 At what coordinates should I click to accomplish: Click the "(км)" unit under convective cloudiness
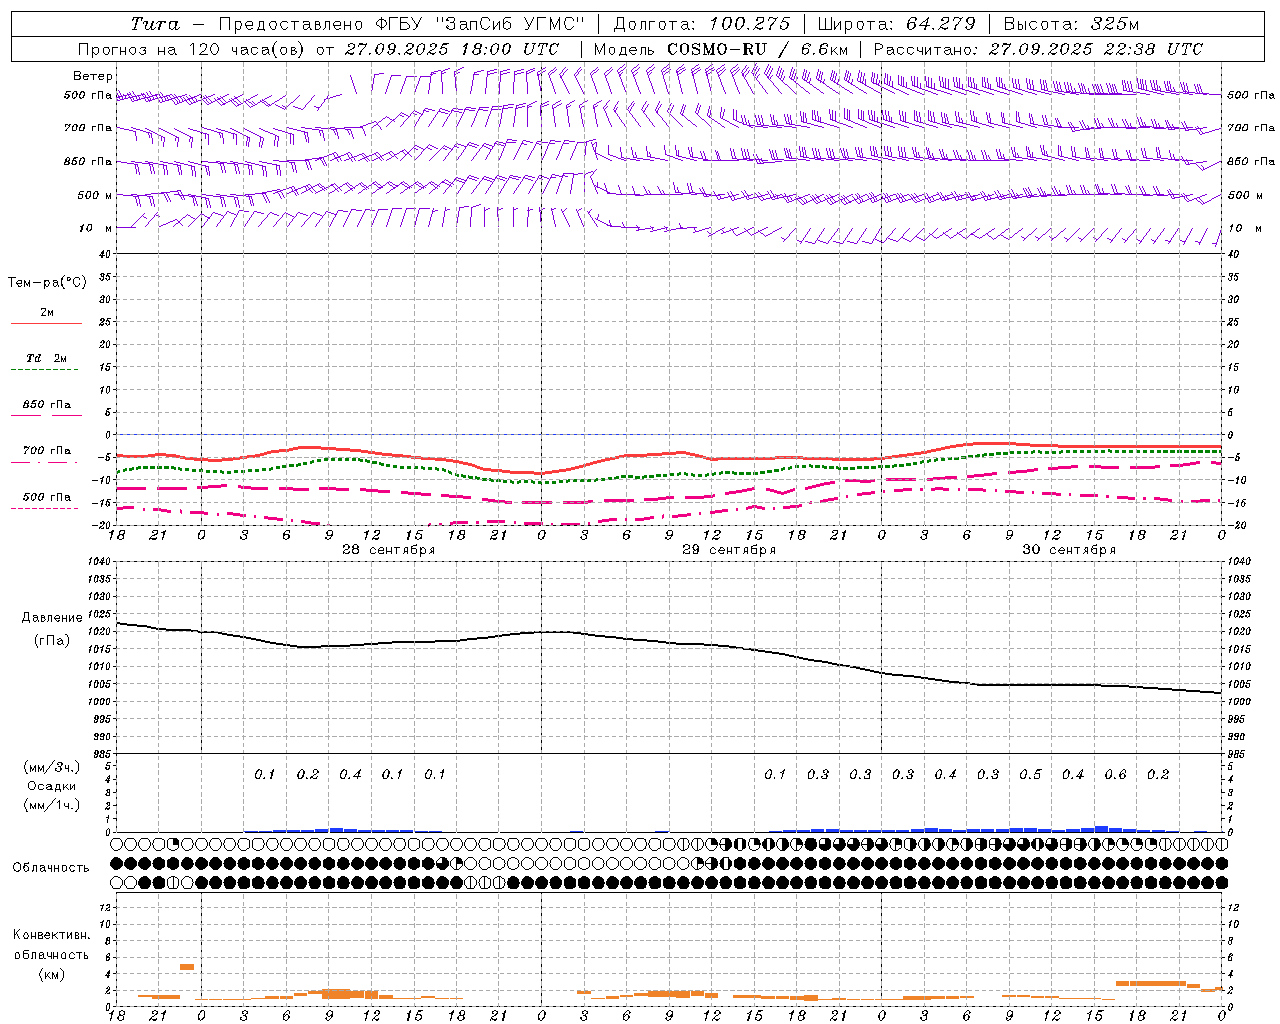(x=51, y=974)
